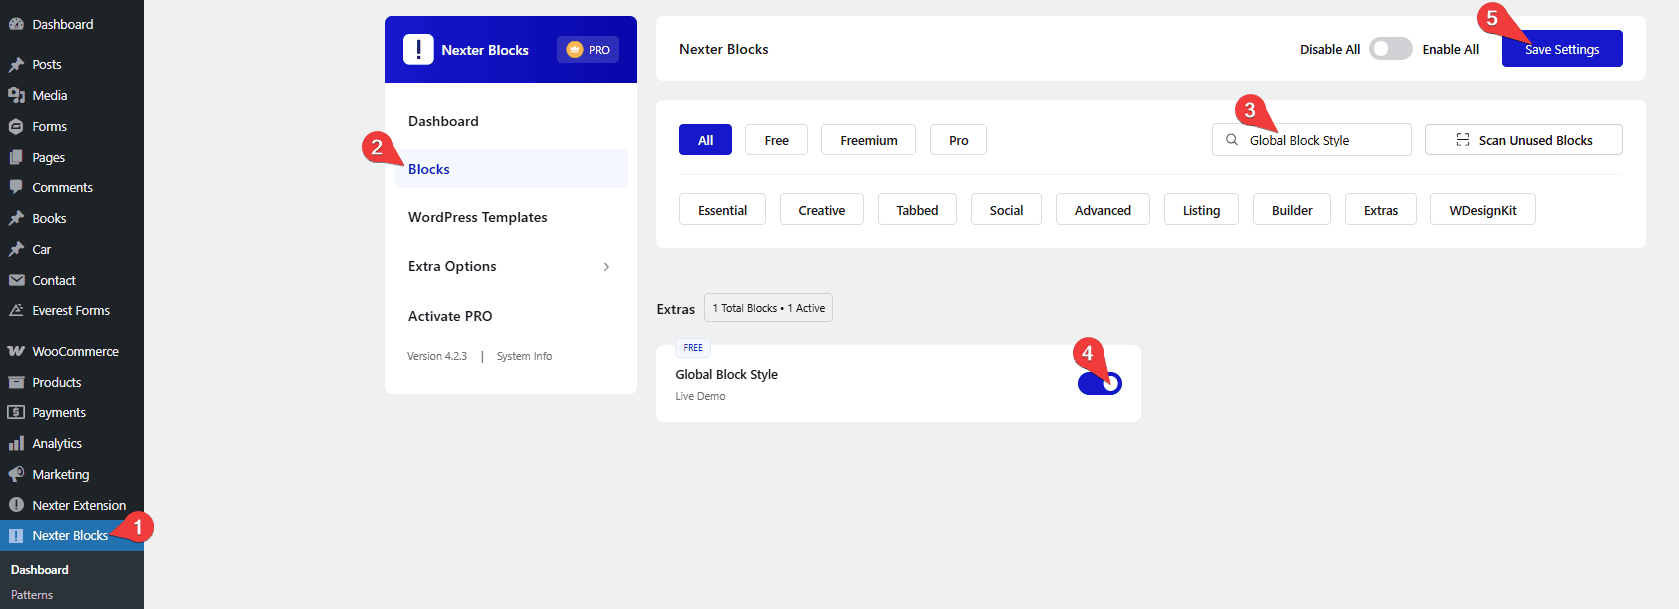Click Scan Unused Blocks button
1679x609 pixels.
tap(1523, 140)
